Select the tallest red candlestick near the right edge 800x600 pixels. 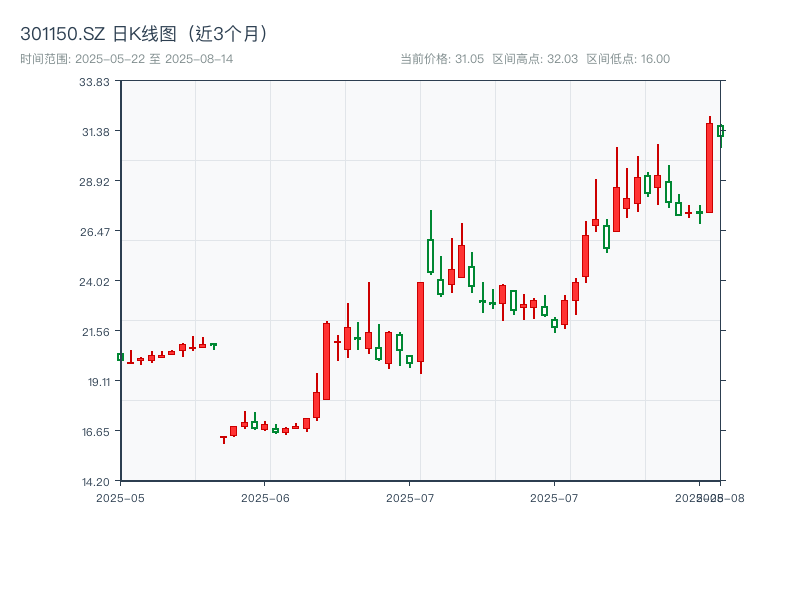click(710, 165)
